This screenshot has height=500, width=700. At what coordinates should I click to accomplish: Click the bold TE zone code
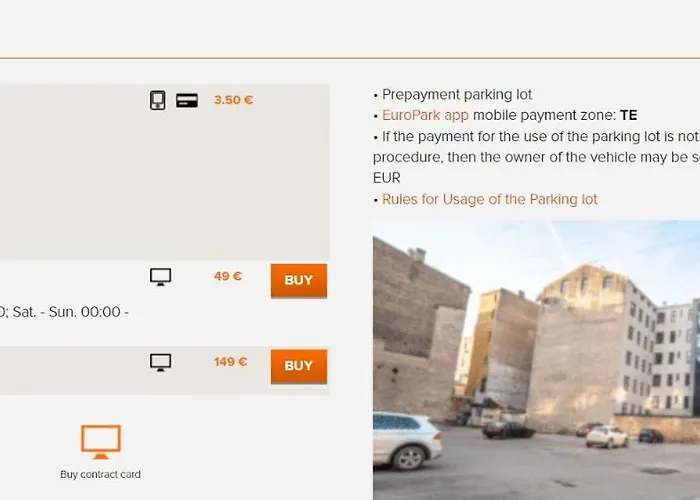pyautogui.click(x=629, y=115)
